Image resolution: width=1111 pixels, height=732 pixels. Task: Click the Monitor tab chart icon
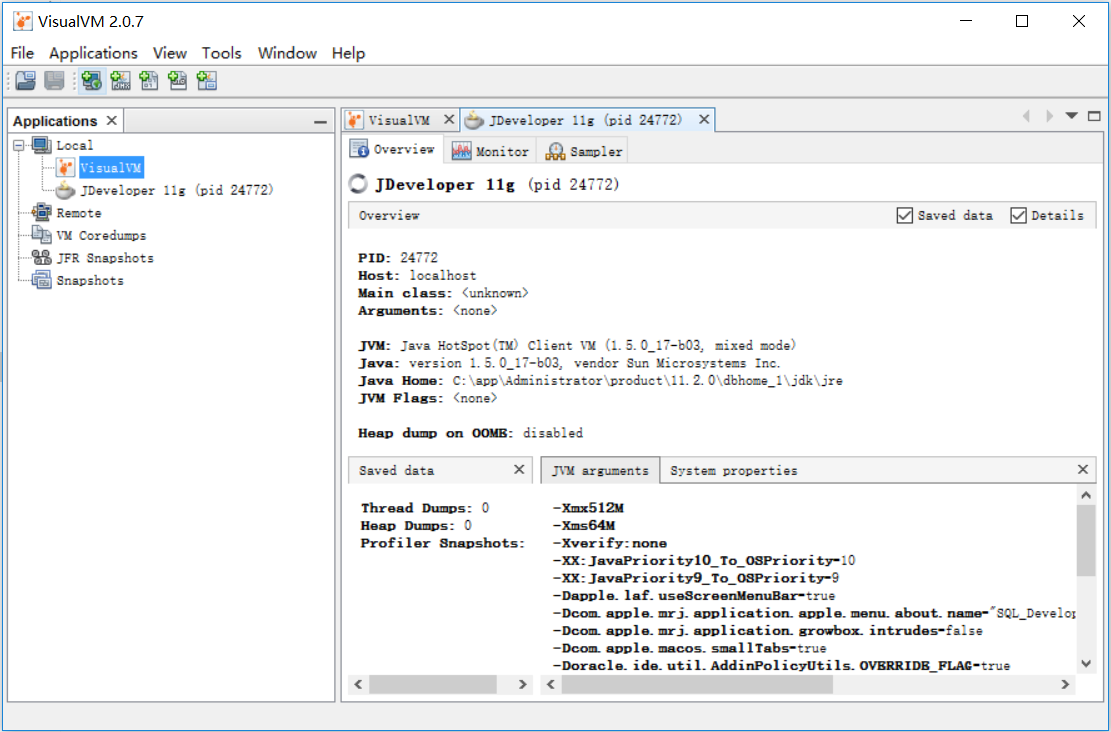pos(461,151)
